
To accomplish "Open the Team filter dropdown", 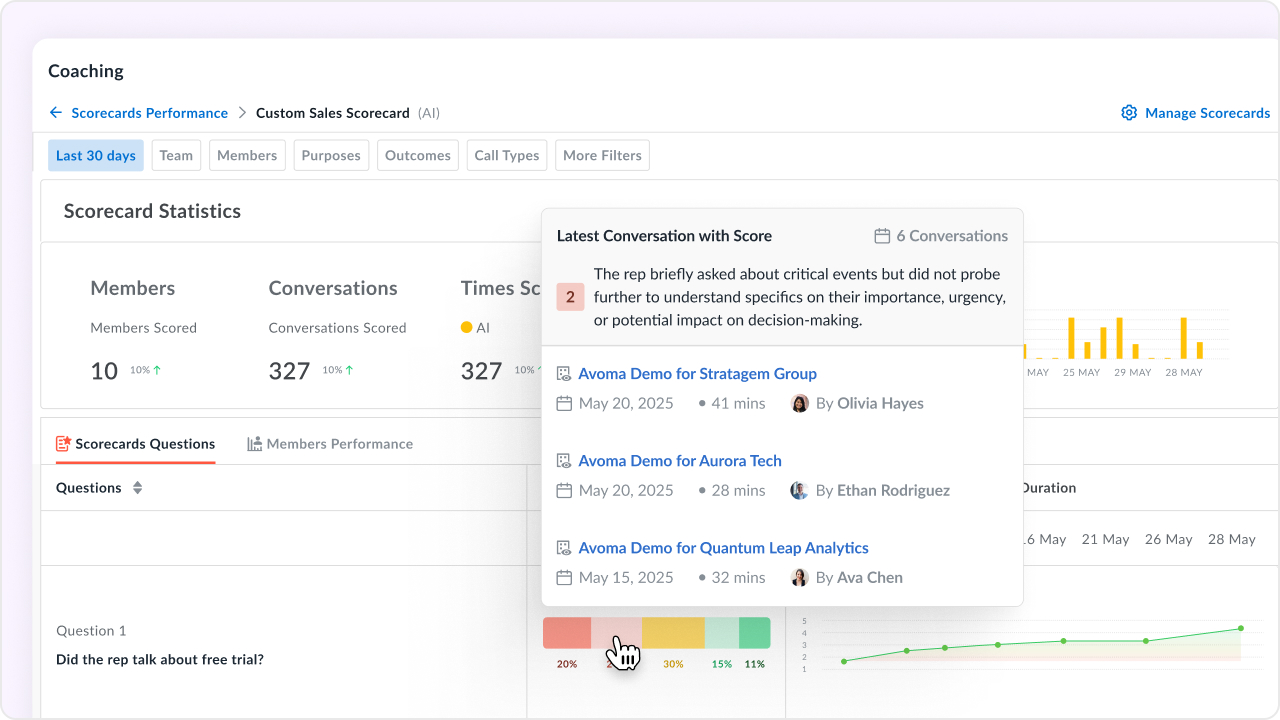I will tap(176, 156).
